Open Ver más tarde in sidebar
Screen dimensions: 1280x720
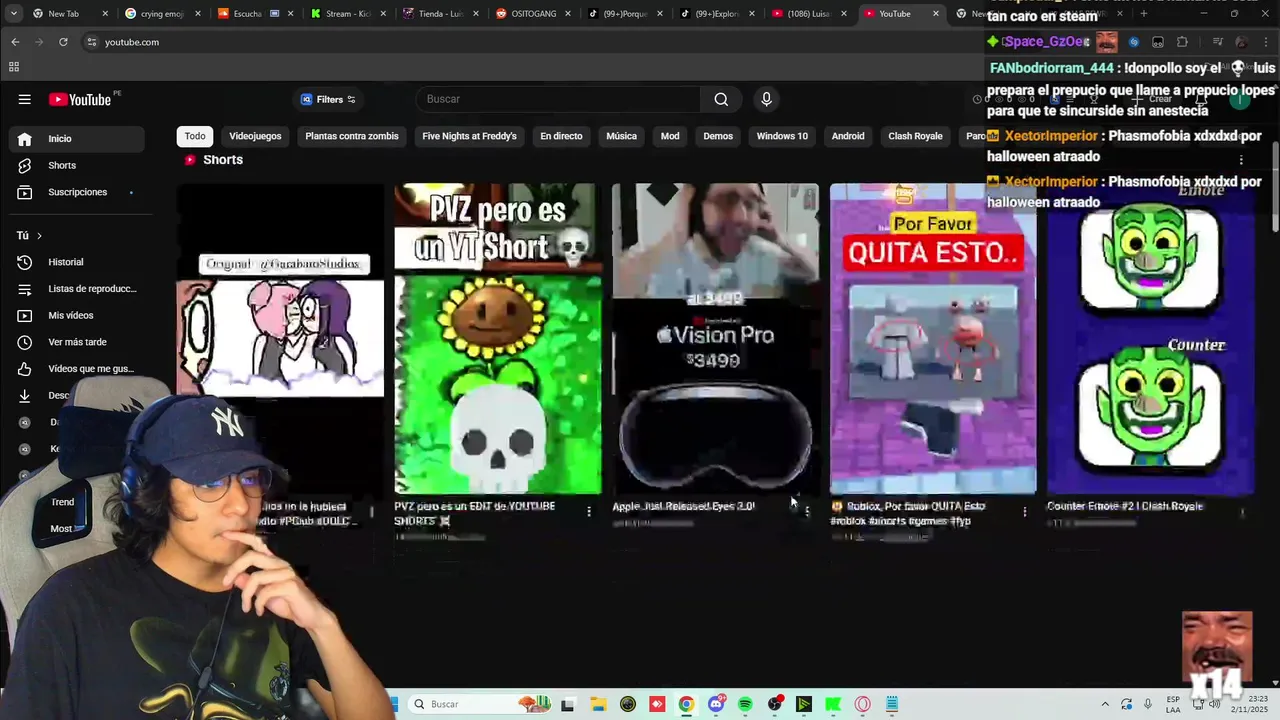(76, 342)
